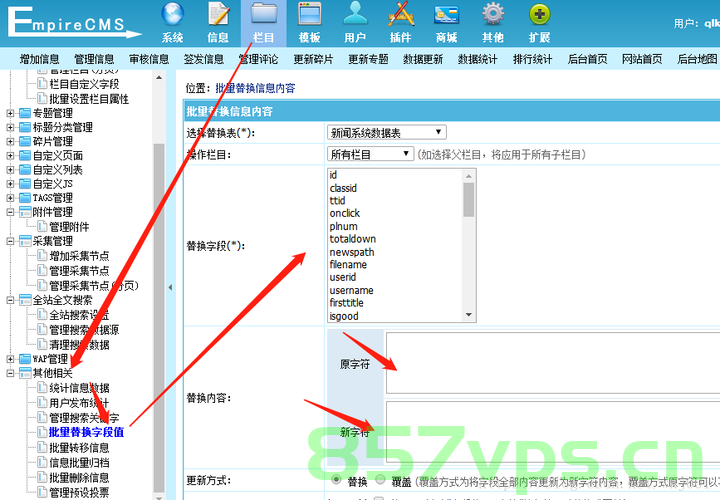720x500 pixels.
Task: Click the page icon beside 信息批量归档
Action: pyautogui.click(x=42, y=462)
